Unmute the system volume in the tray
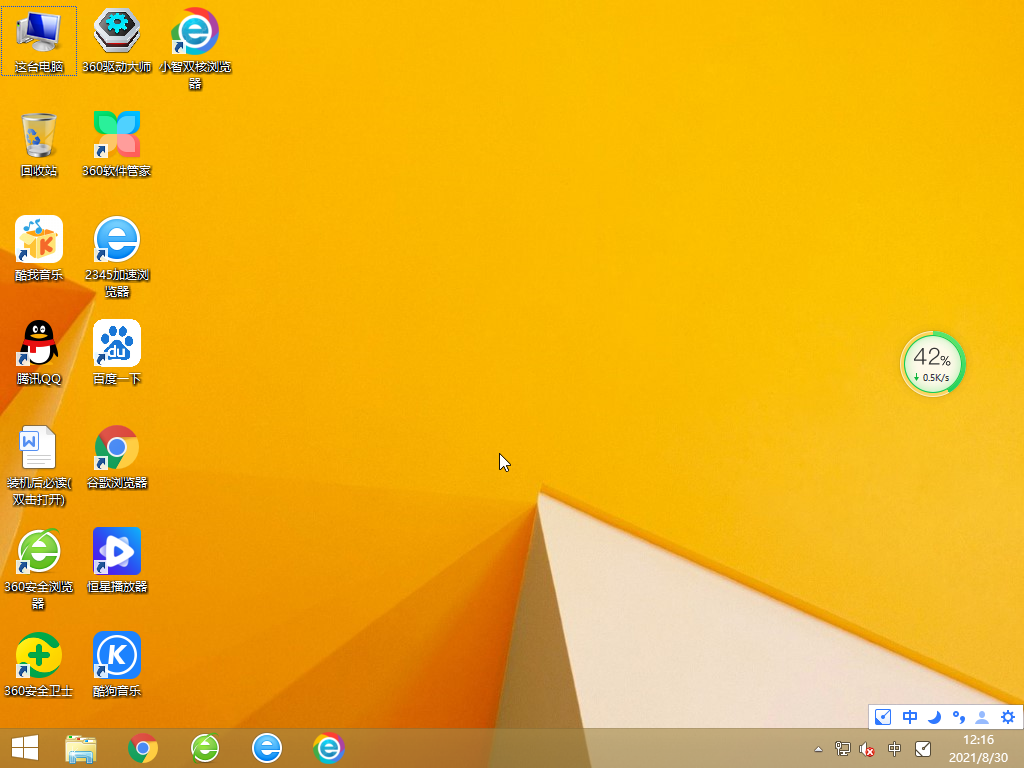 (866, 747)
